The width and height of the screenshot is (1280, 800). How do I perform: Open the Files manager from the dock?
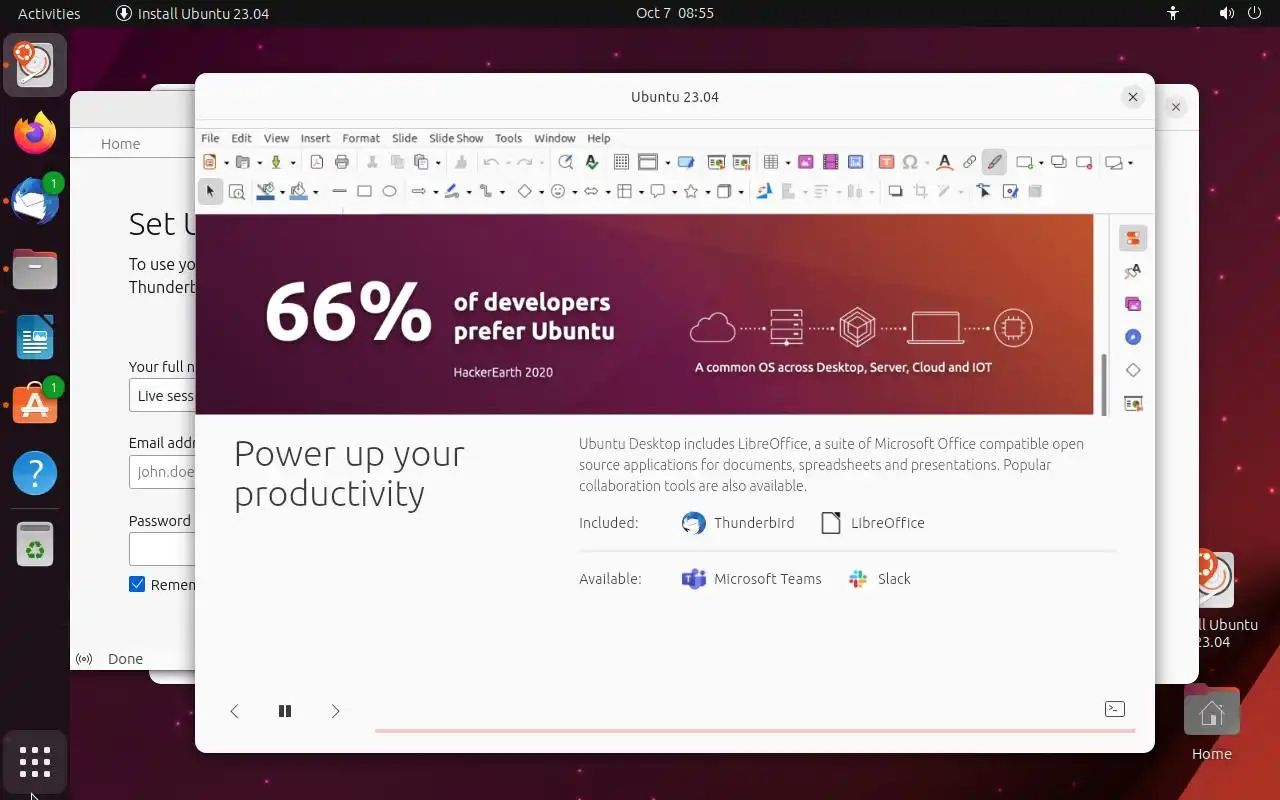point(35,269)
